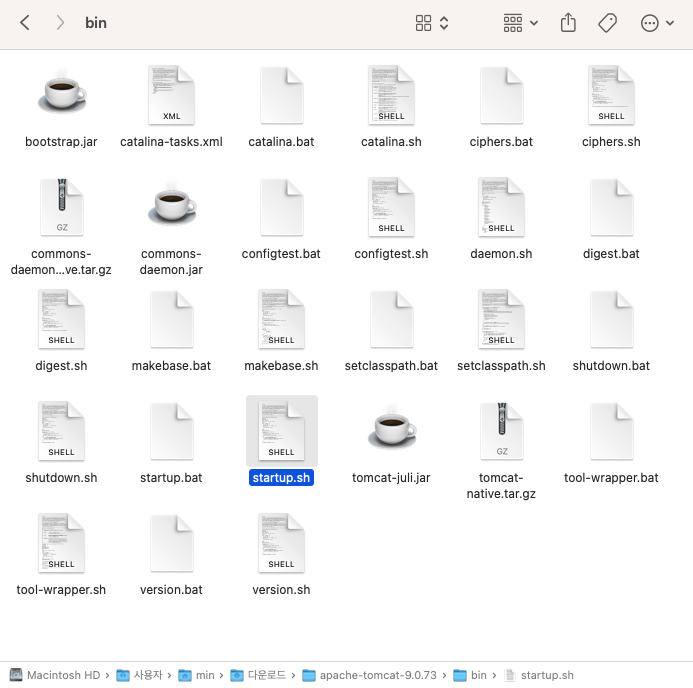Select the commons-daemon.jar coffee cup icon
Screen dimensions: 693x688
pos(172,205)
